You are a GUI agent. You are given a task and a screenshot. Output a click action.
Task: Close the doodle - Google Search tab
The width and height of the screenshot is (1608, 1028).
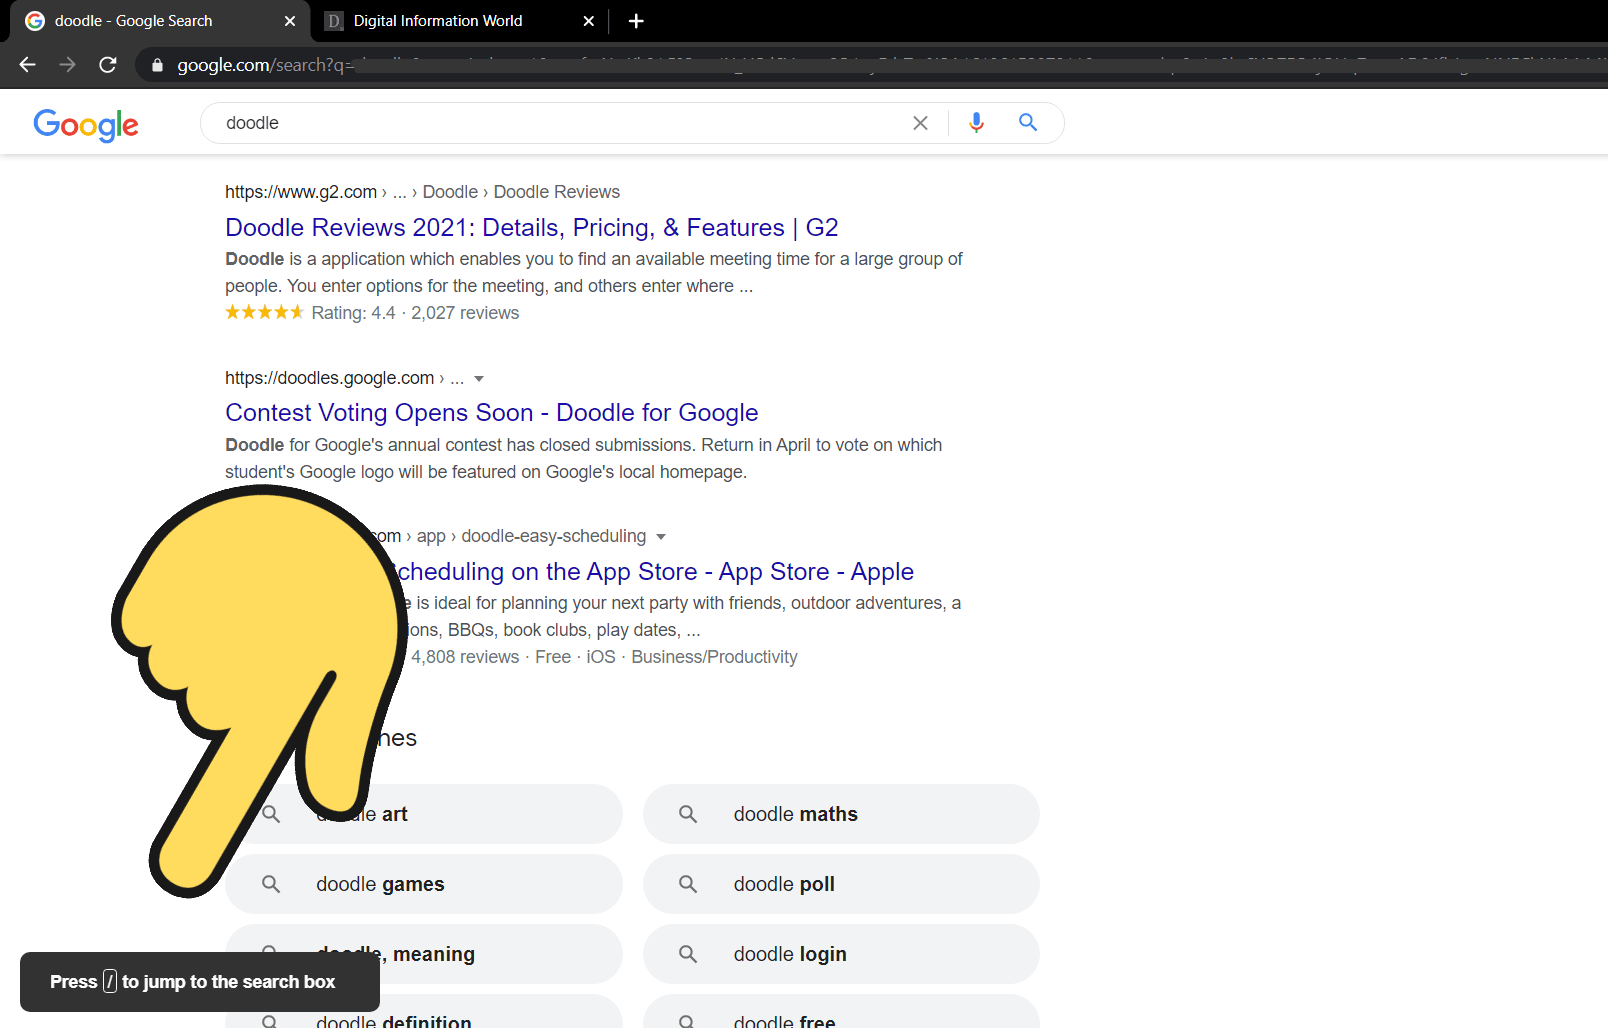[x=290, y=21]
